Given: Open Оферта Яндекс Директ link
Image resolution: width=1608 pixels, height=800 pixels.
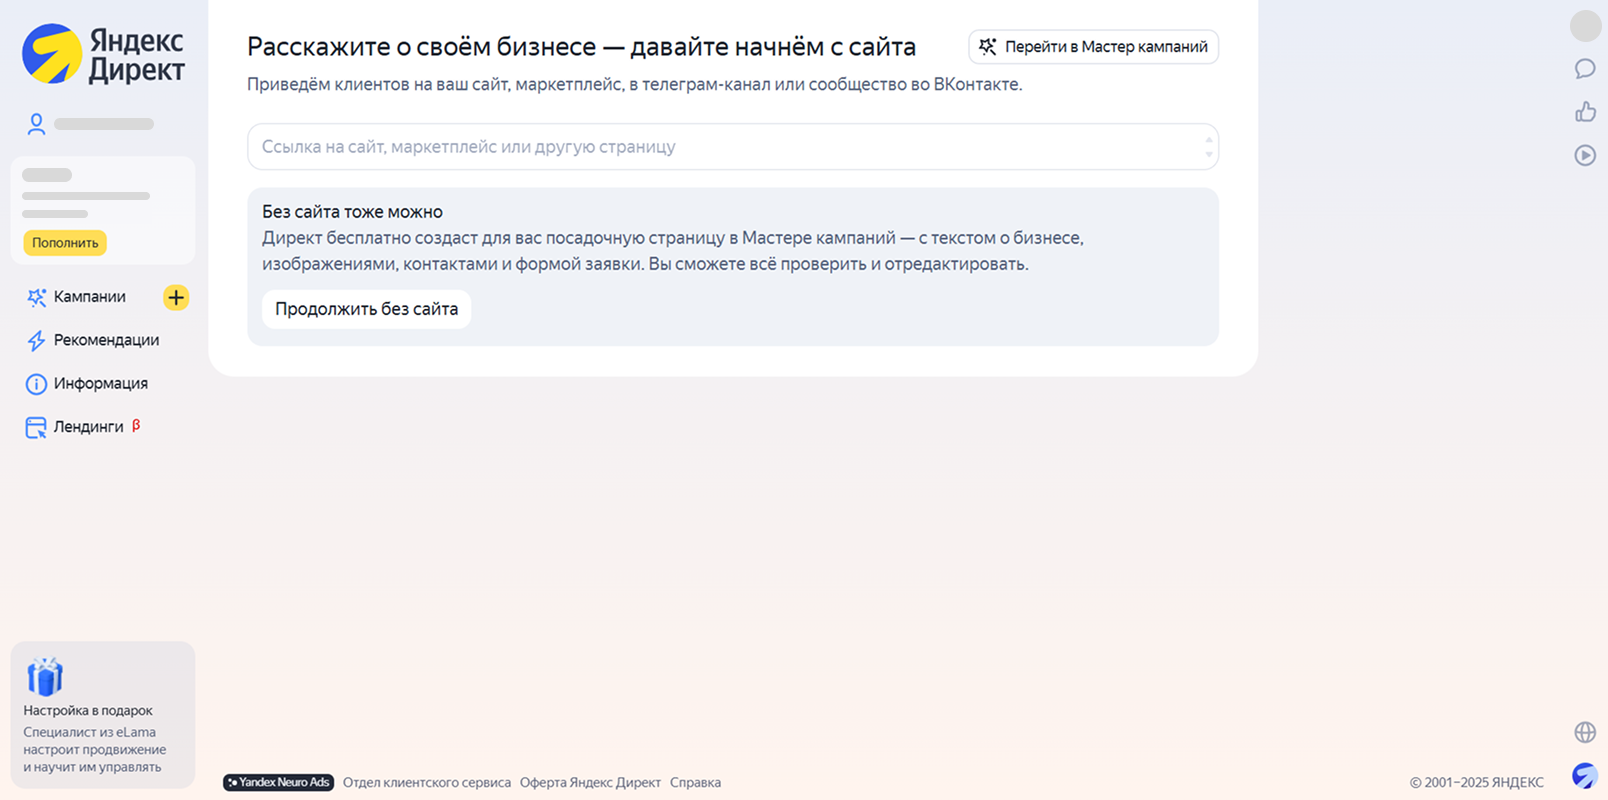Looking at the screenshot, I should click(x=590, y=783).
